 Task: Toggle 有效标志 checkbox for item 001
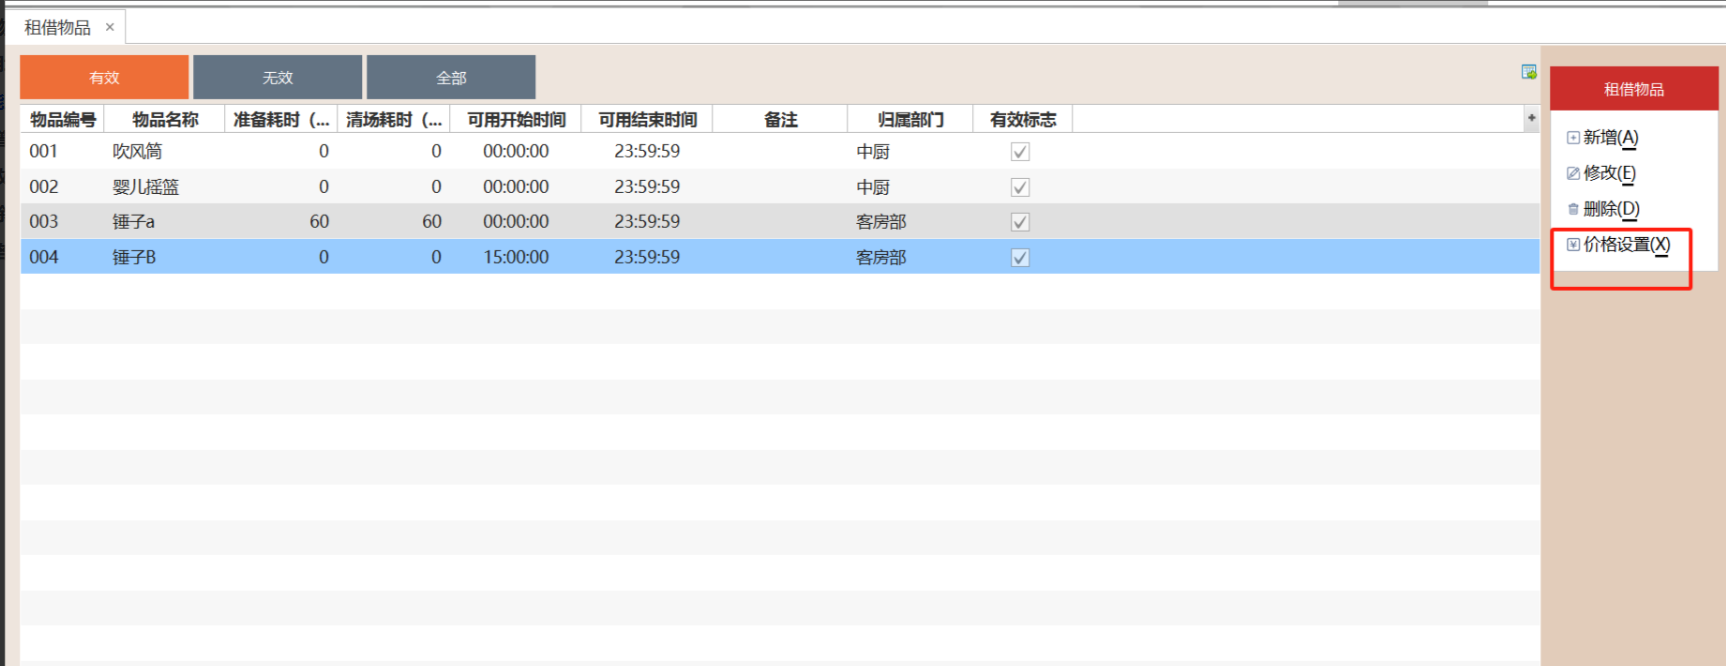[x=1020, y=152]
